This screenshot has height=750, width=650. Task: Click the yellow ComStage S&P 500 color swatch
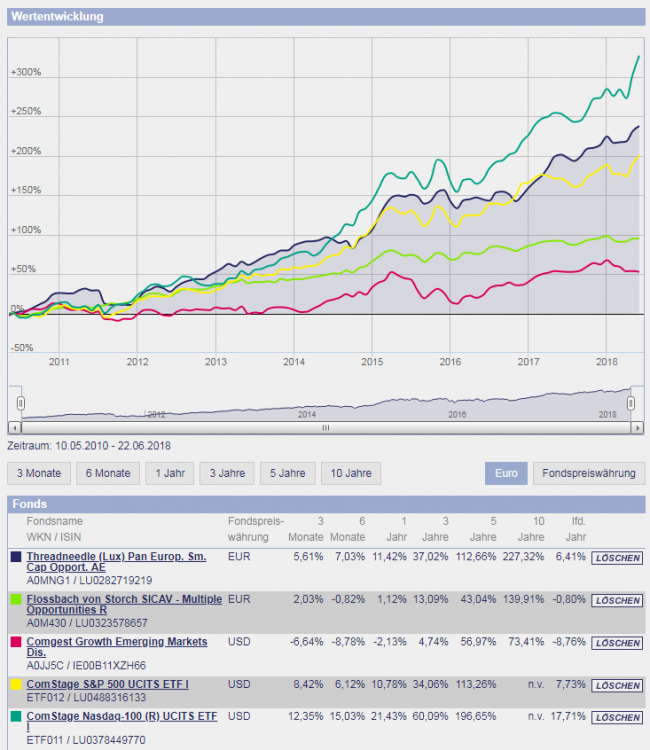16,685
